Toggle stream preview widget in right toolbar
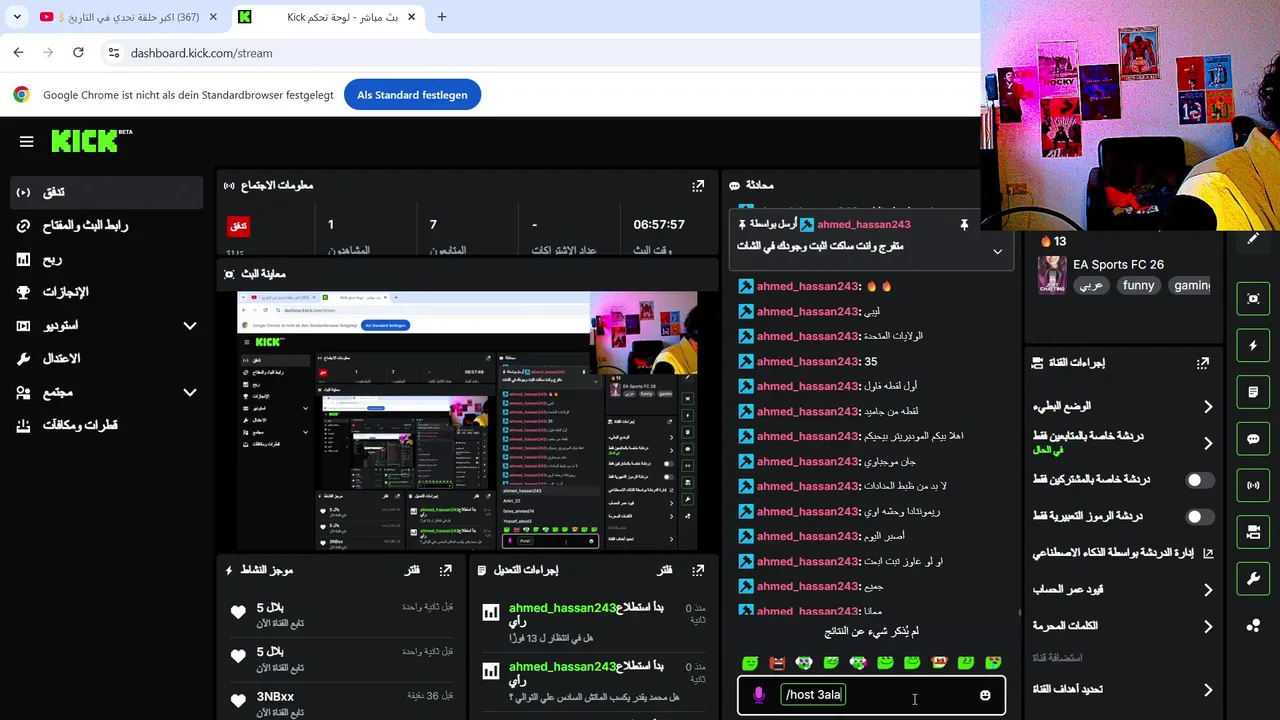 [x=1253, y=298]
